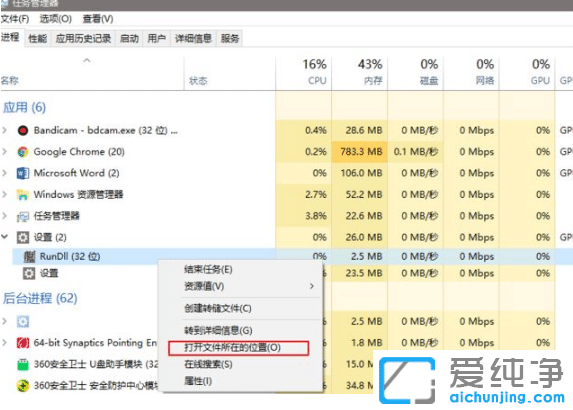573x410 pixels.
Task: Expand the Bandicam process group
Action: click(4, 130)
